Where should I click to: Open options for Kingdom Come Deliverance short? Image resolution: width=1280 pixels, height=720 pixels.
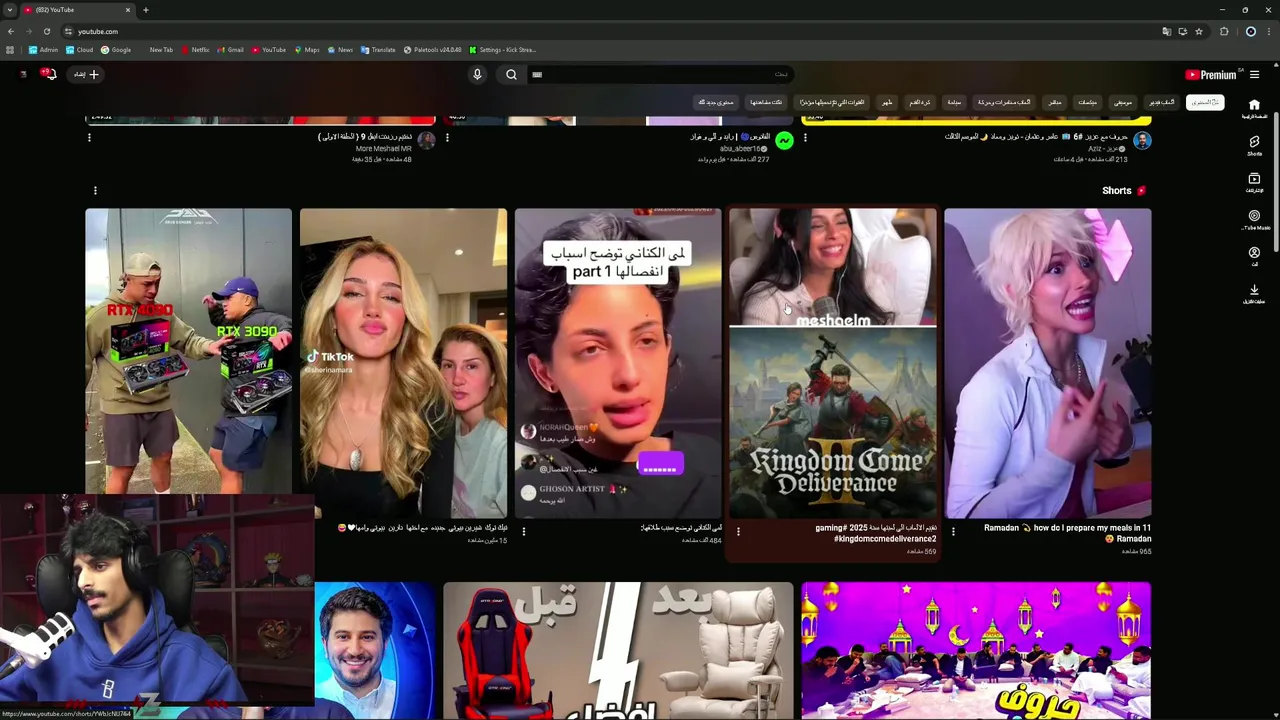coord(738,532)
